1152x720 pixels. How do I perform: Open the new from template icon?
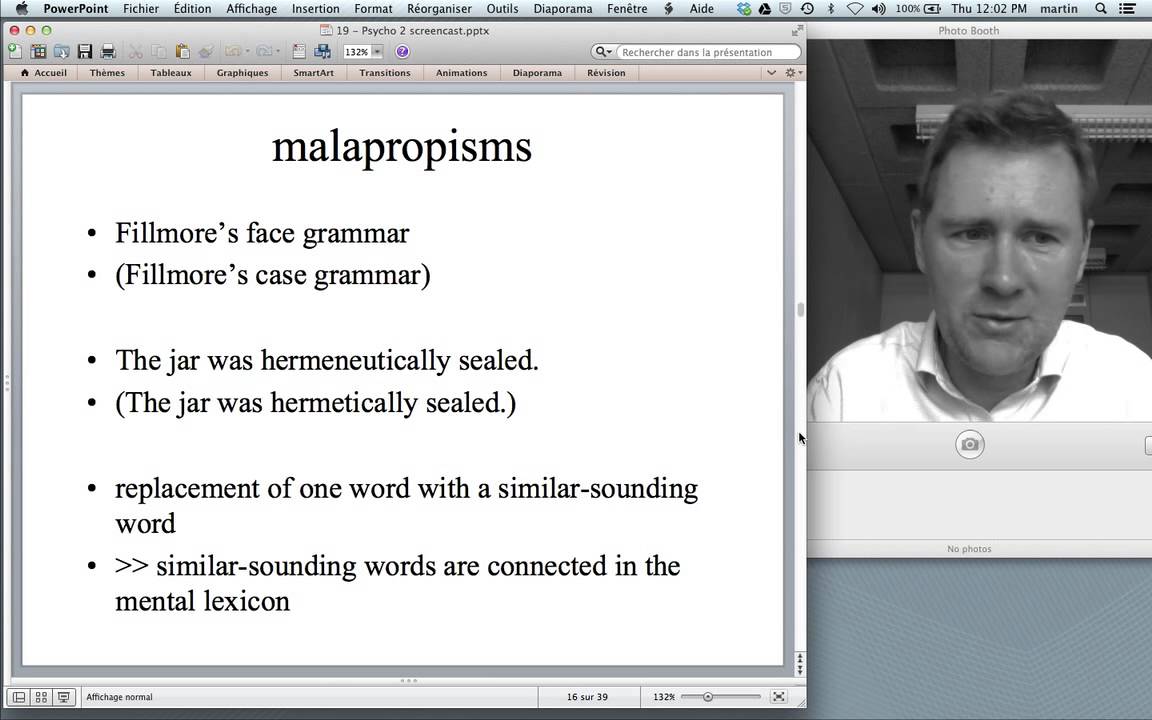[x=38, y=51]
